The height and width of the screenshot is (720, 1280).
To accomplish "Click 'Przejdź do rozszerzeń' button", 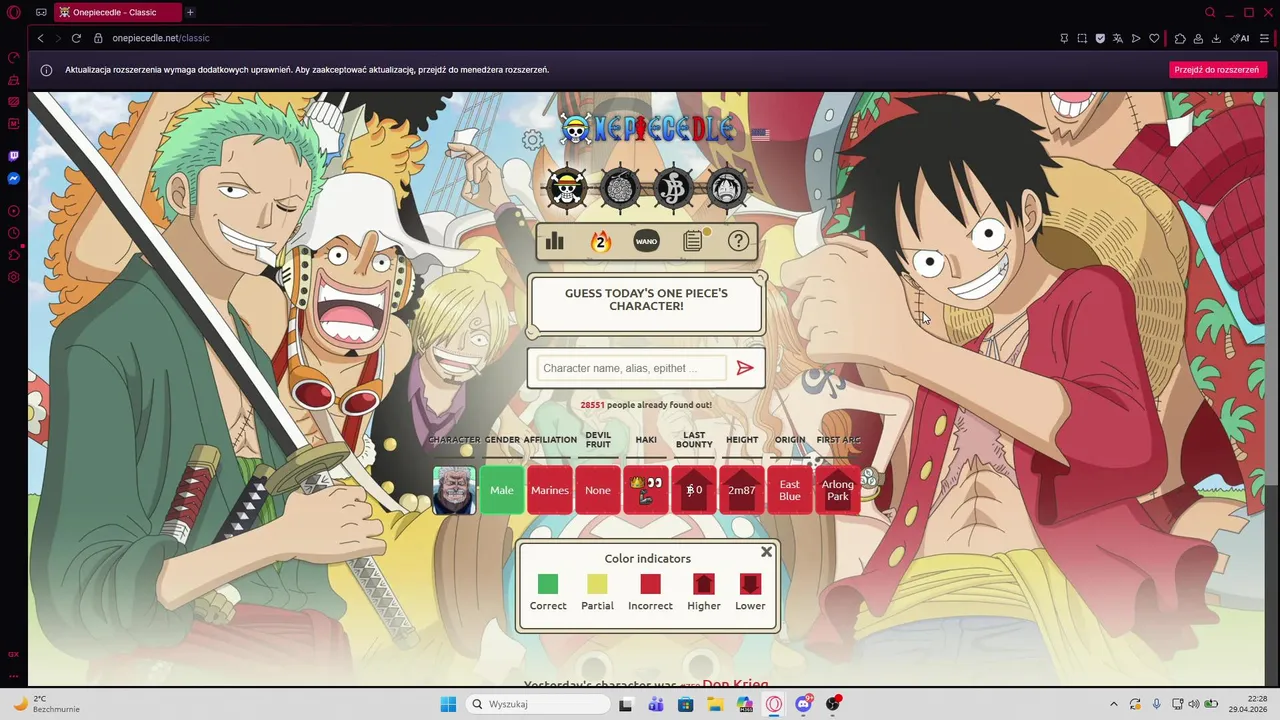I will pyautogui.click(x=1217, y=70).
